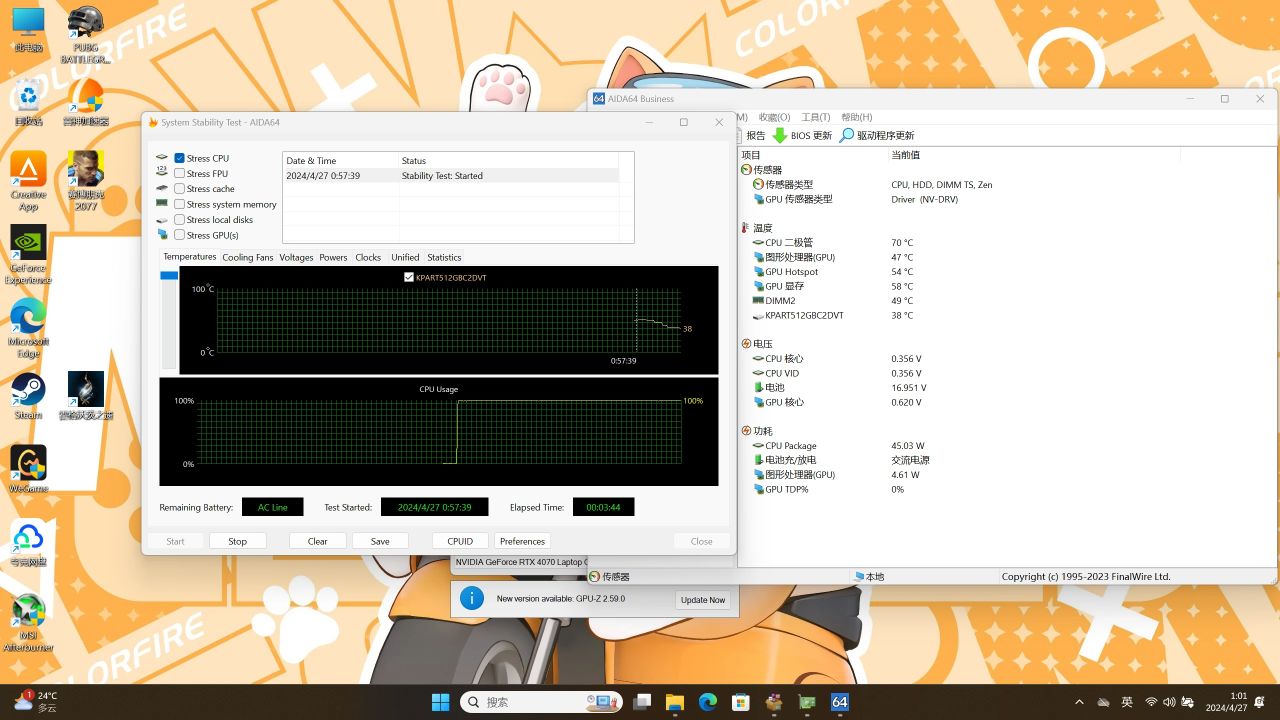Viewport: 1280px width, 720px height.
Task: Open Microsoft Store from the taskbar
Action: 740,702
